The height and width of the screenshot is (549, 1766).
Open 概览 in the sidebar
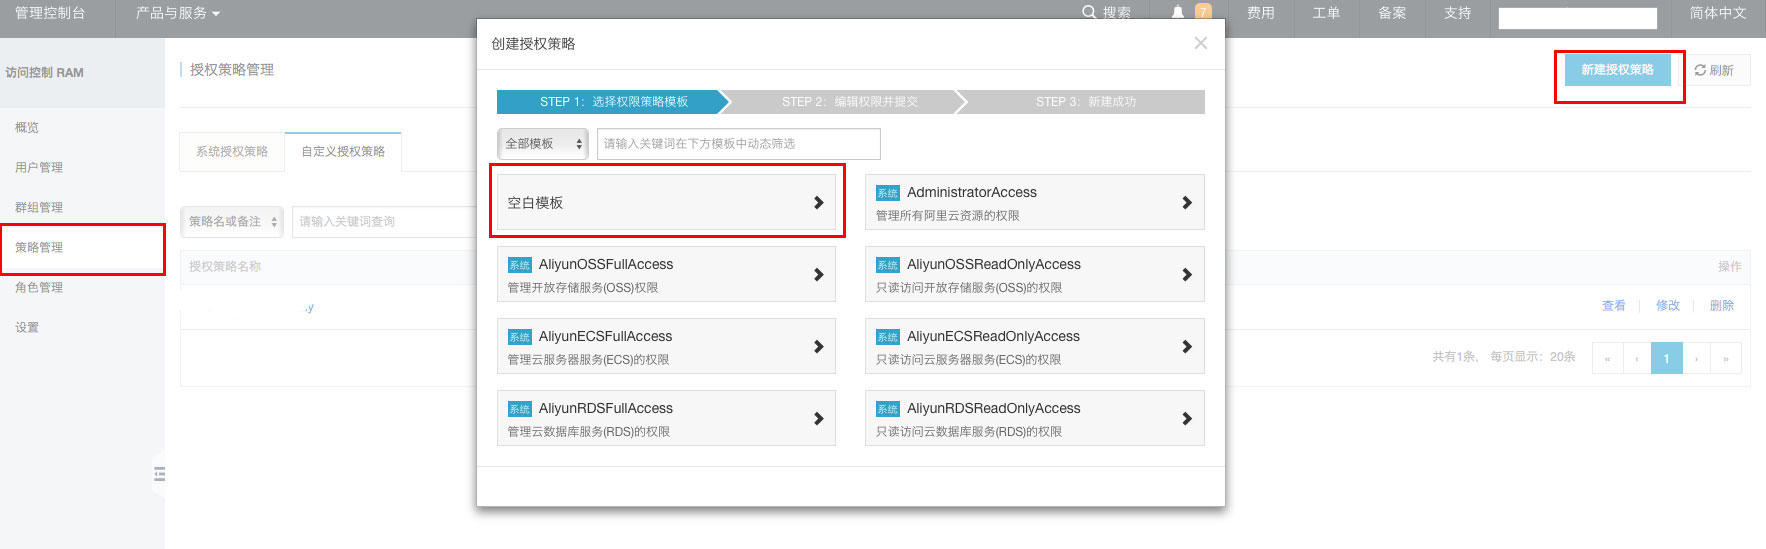point(27,128)
